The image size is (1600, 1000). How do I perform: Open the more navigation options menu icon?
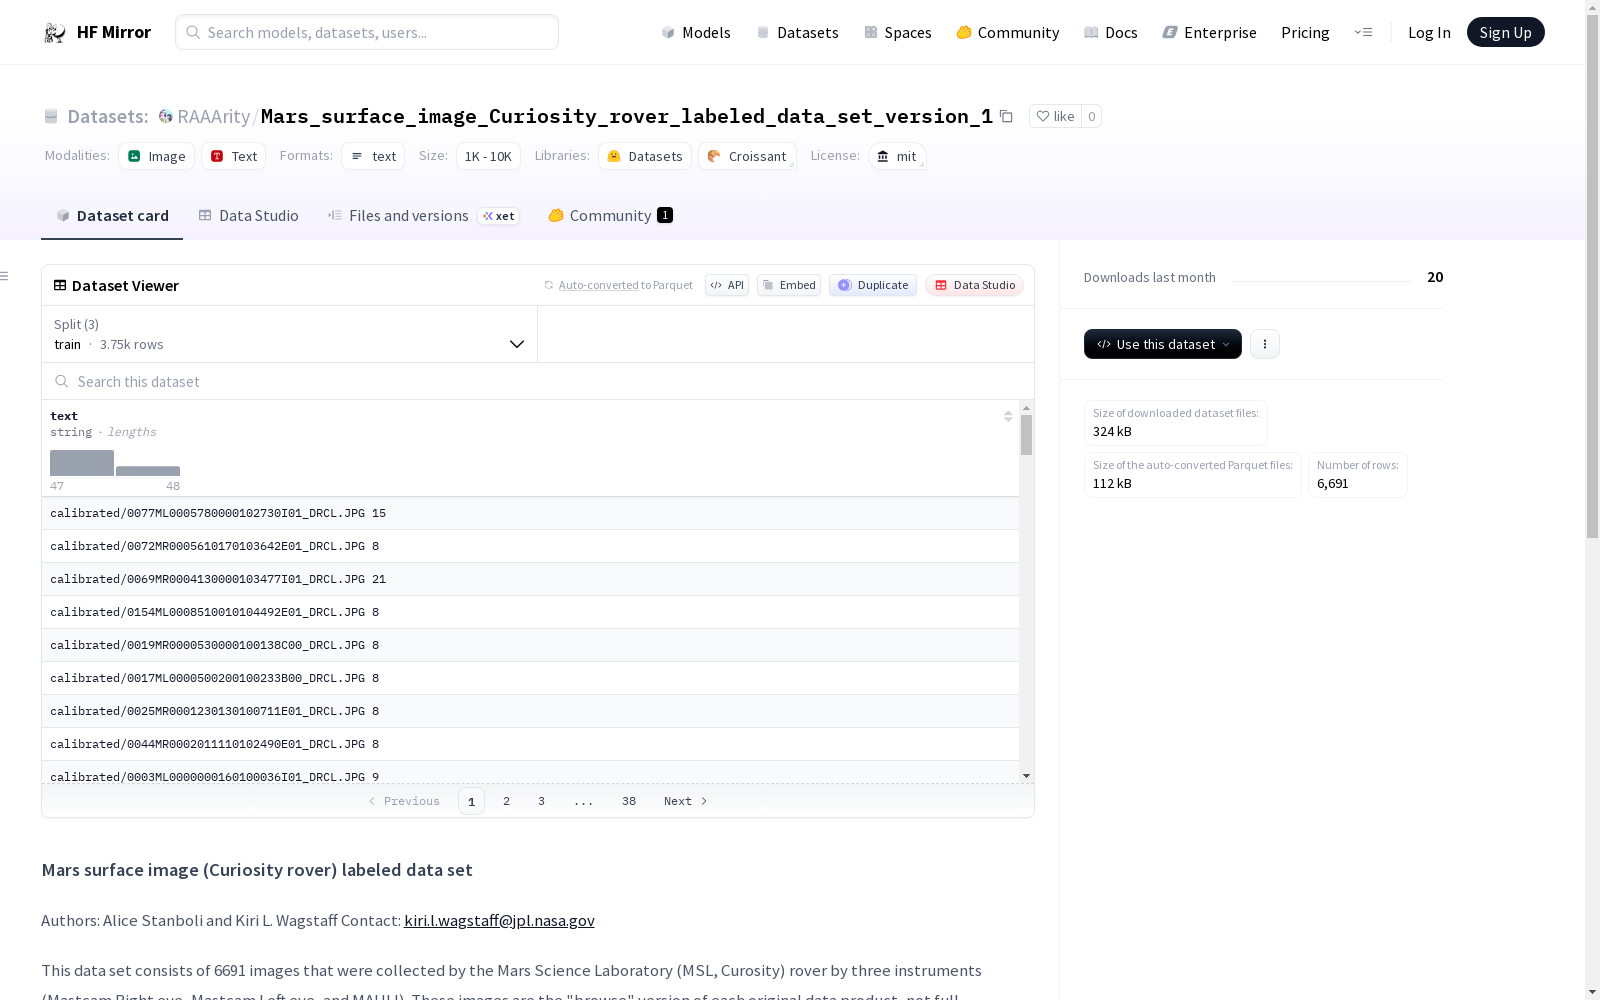click(x=1363, y=32)
